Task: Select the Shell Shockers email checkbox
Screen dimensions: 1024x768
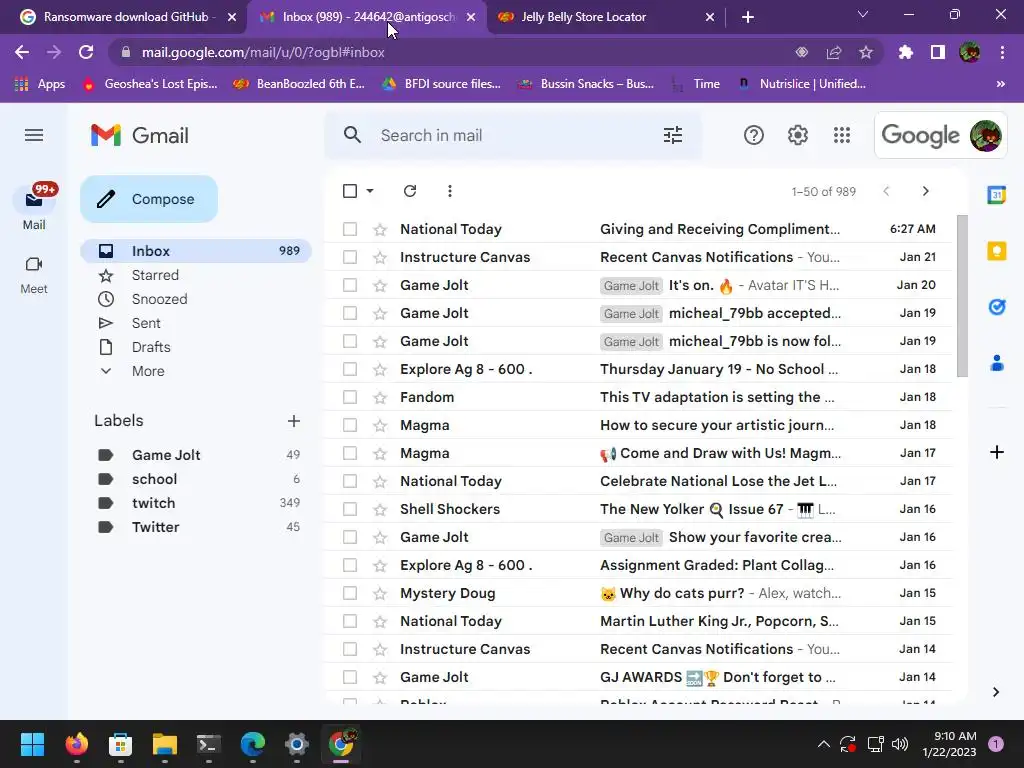Action: [350, 509]
